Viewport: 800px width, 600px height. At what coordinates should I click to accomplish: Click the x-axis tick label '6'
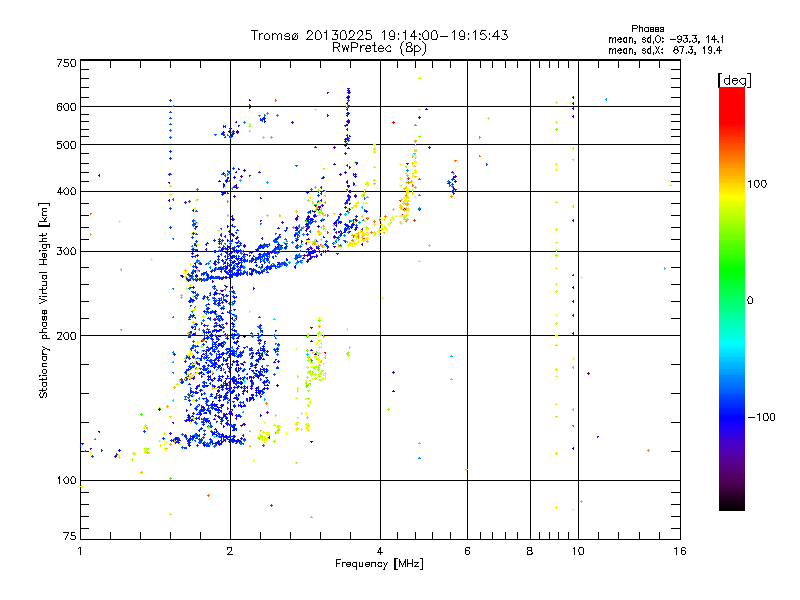[467, 551]
